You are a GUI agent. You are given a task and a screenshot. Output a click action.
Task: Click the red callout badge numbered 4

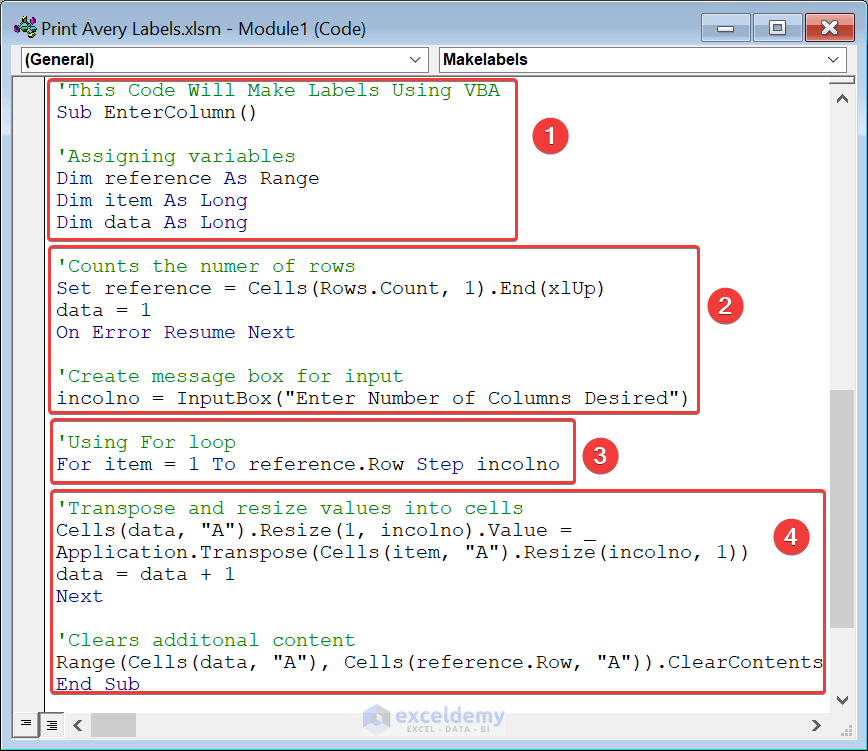tap(791, 537)
